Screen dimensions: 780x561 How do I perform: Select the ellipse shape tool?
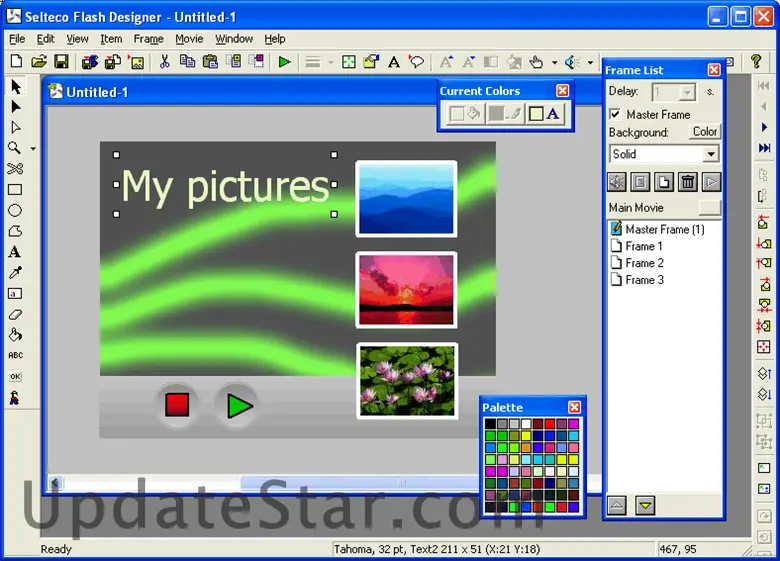pos(15,210)
